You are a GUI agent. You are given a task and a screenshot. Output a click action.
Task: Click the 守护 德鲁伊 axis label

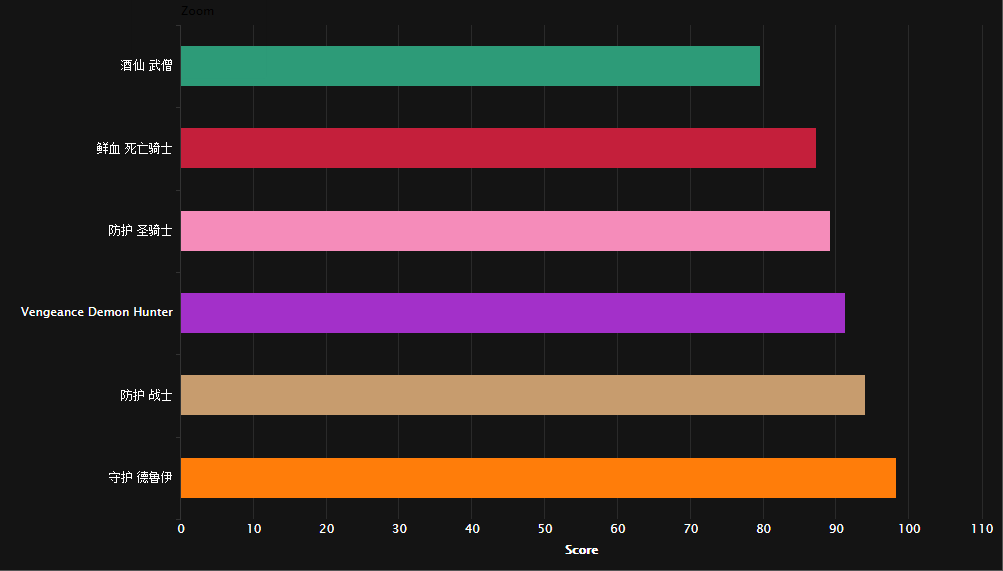(x=140, y=477)
